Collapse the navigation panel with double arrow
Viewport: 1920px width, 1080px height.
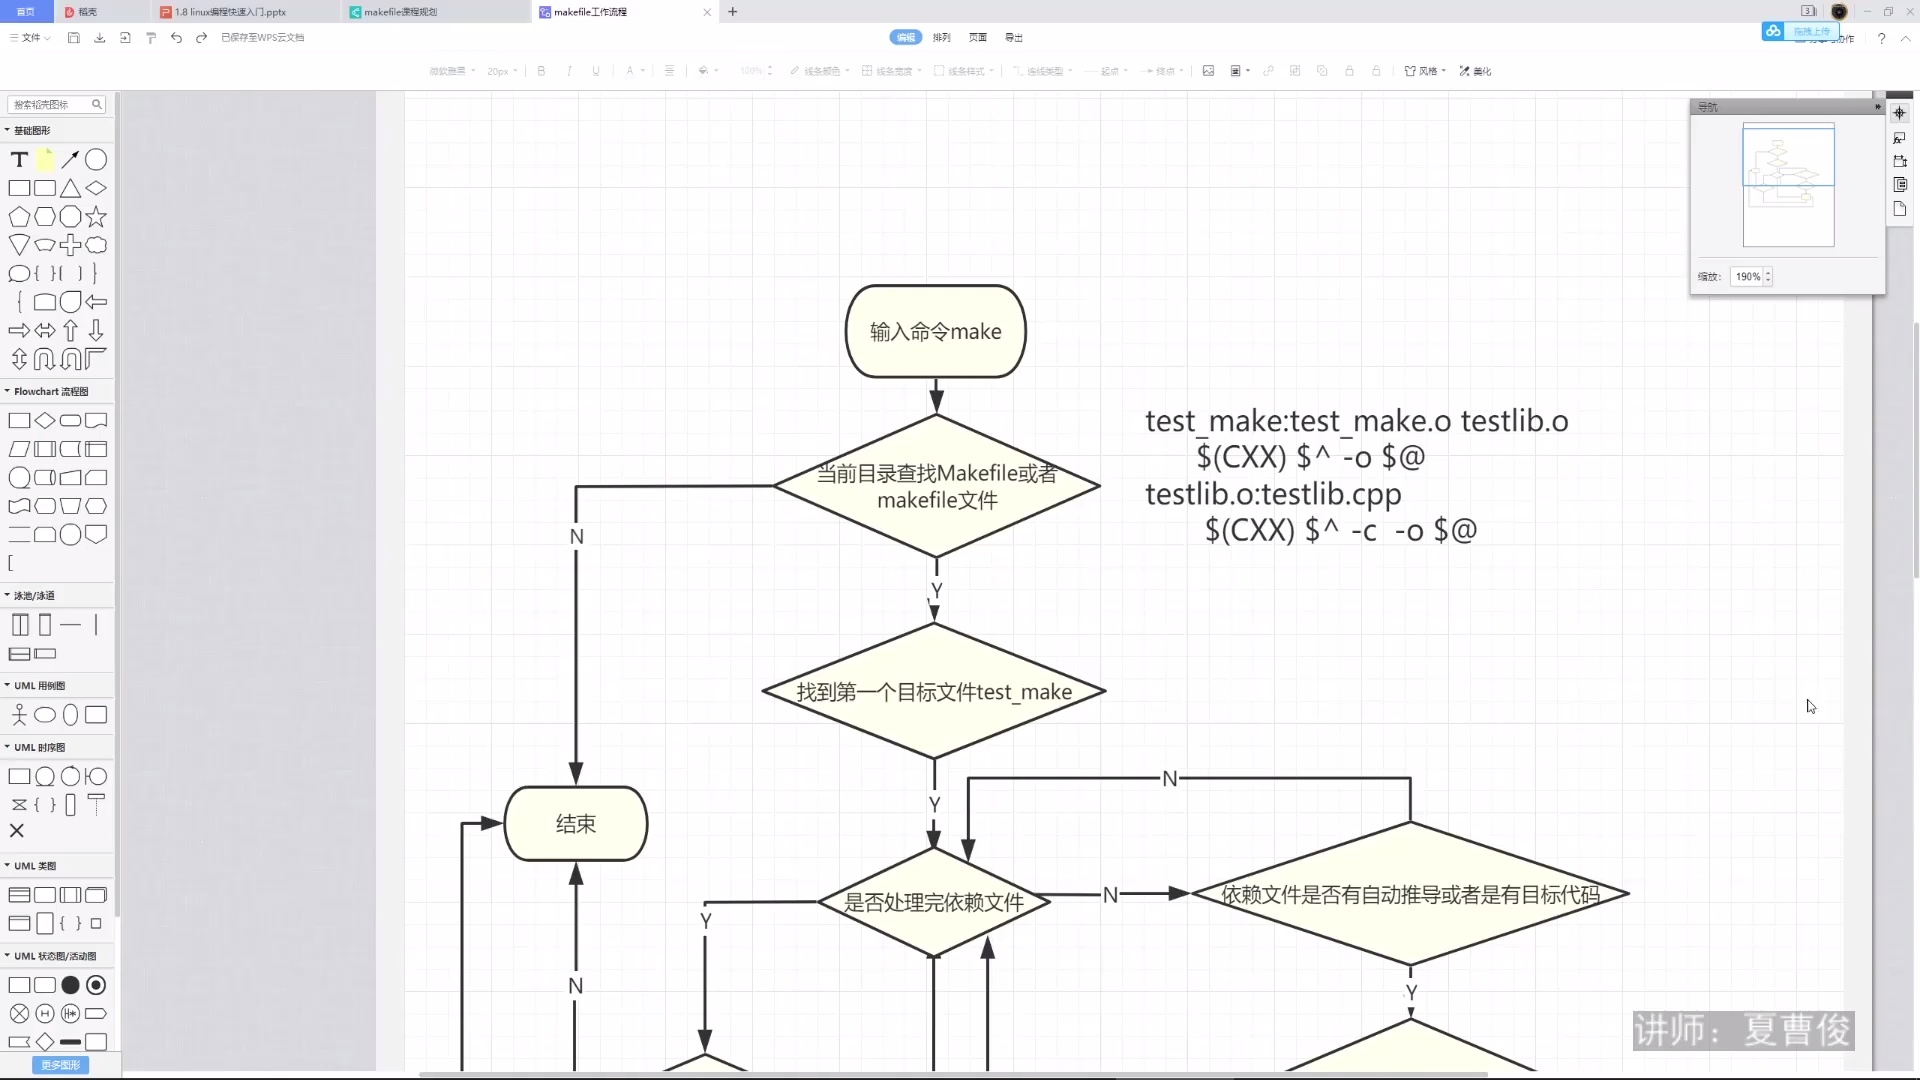[x=1877, y=106]
